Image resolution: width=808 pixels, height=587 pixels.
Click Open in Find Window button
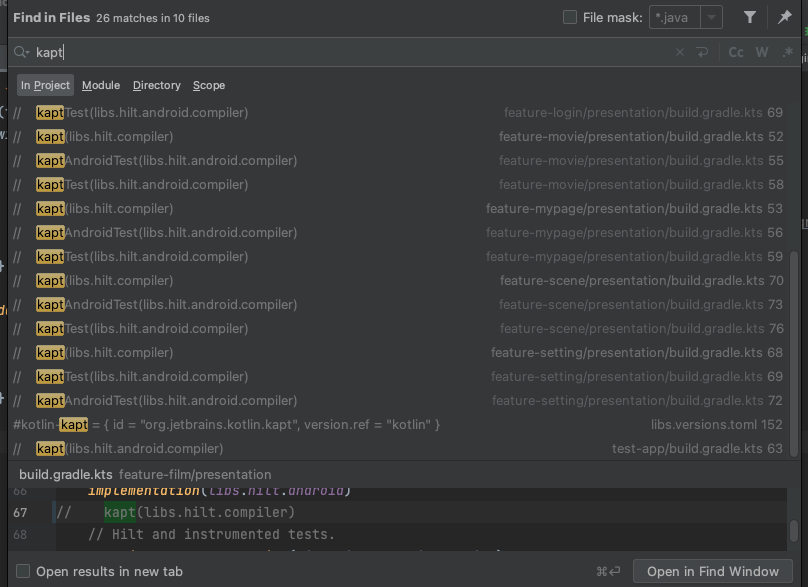coord(712,572)
